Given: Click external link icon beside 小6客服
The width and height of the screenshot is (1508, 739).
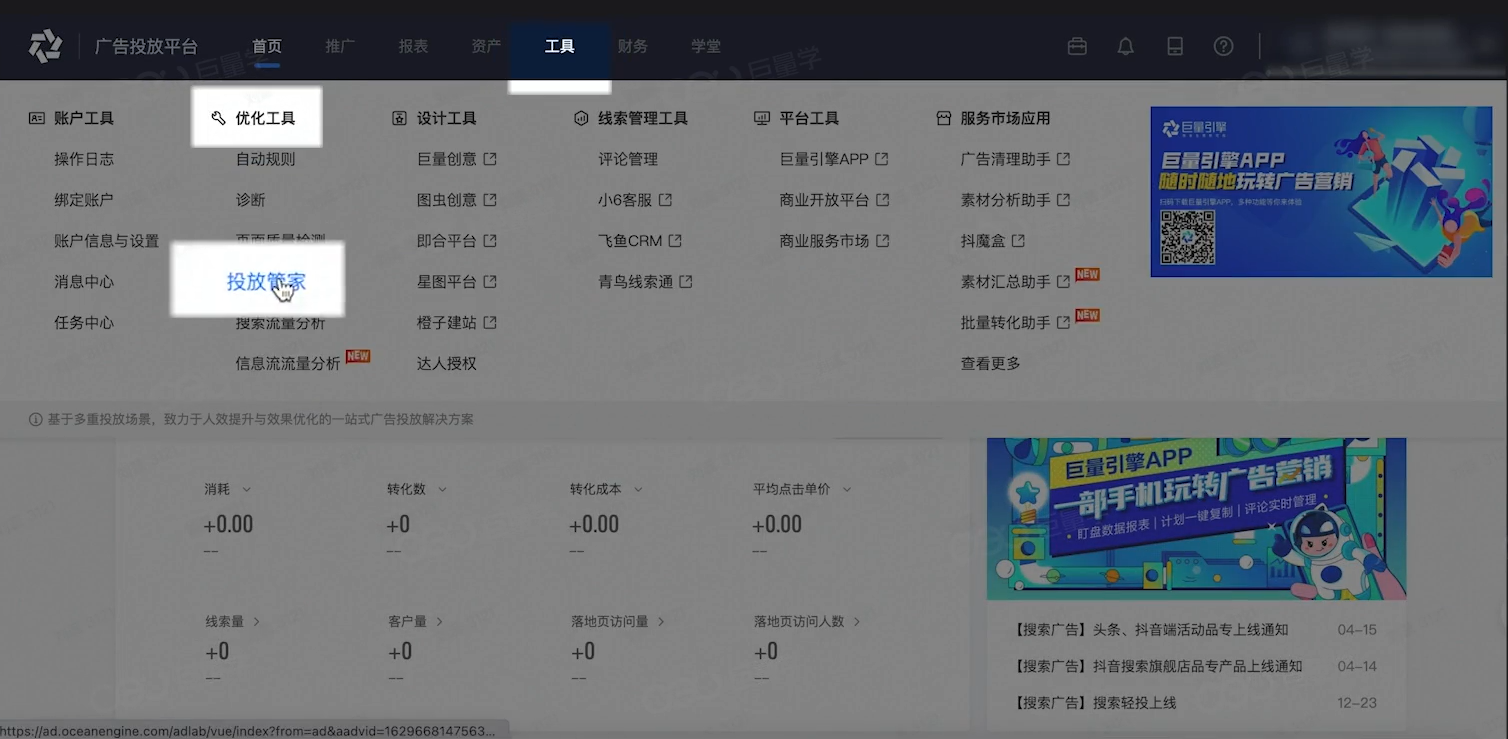Looking at the screenshot, I should point(665,200).
